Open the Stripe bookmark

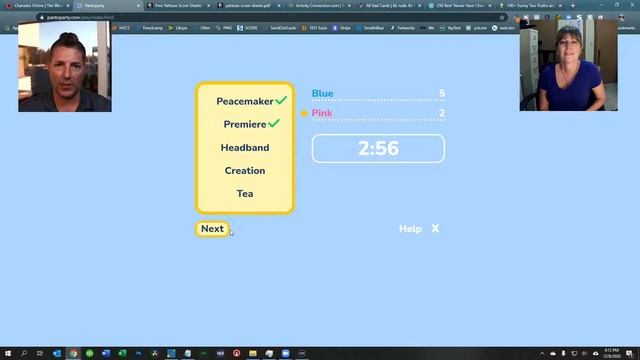[342, 28]
